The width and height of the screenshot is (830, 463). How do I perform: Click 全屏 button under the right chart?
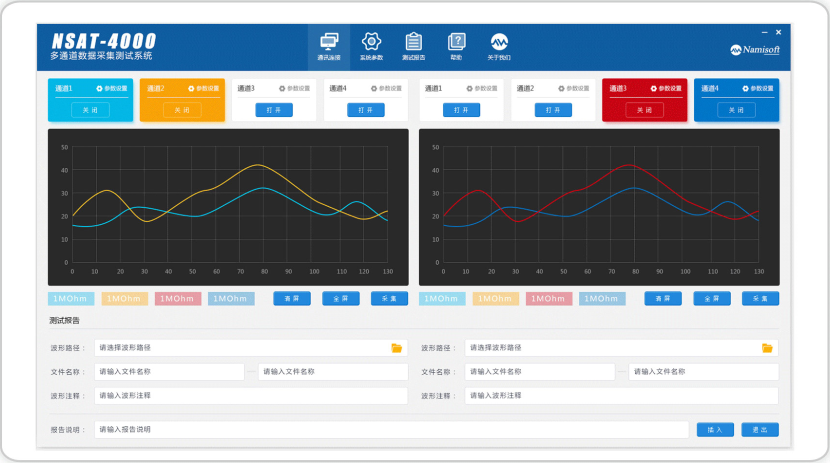[711, 299]
